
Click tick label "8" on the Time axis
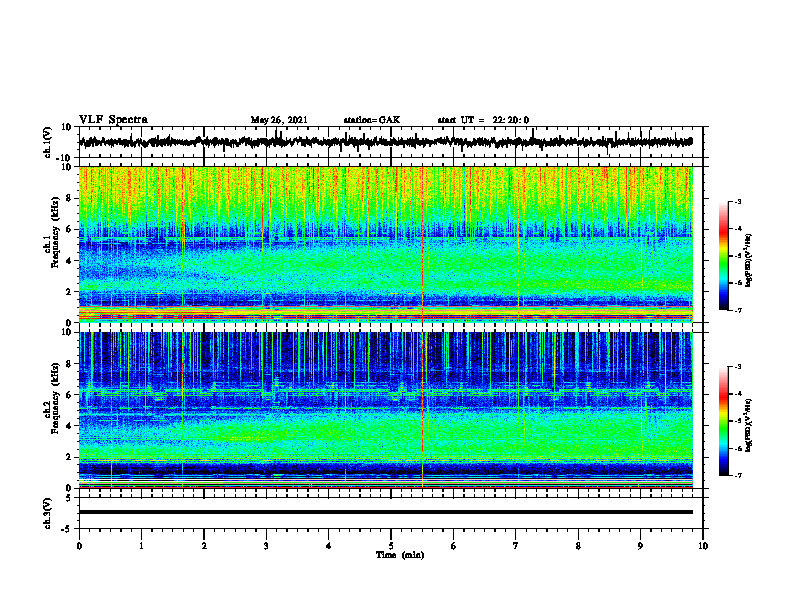tap(578, 546)
